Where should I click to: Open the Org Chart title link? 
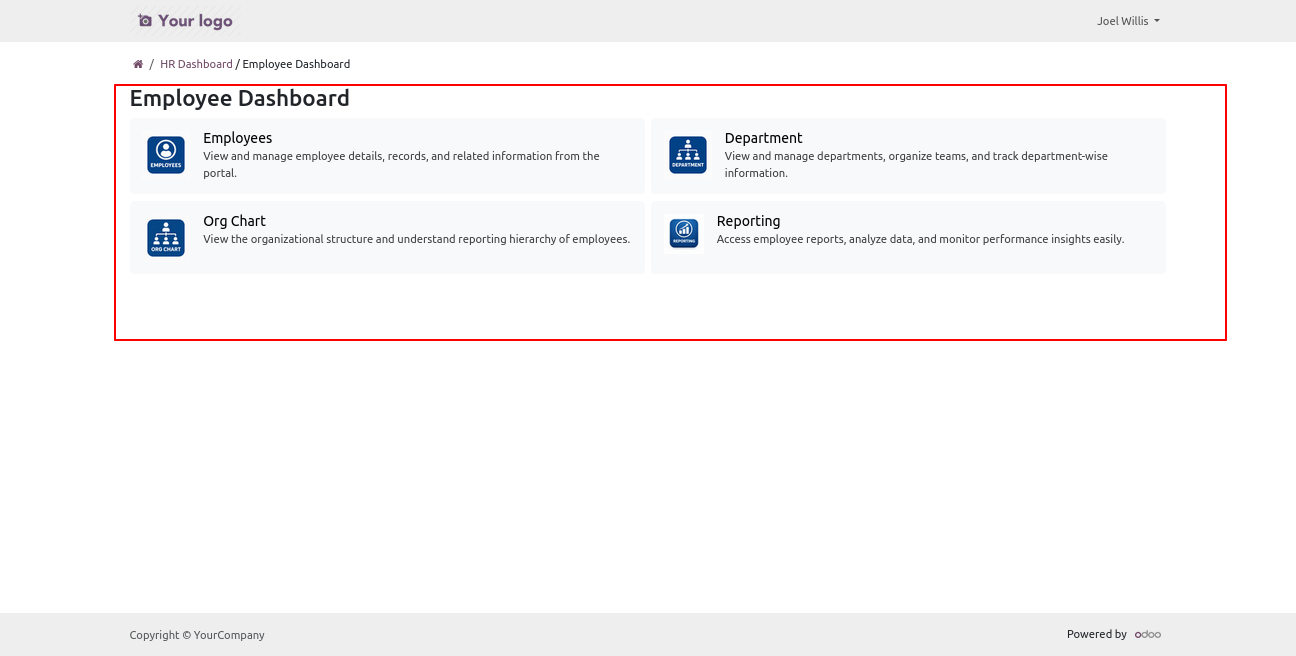coord(234,221)
